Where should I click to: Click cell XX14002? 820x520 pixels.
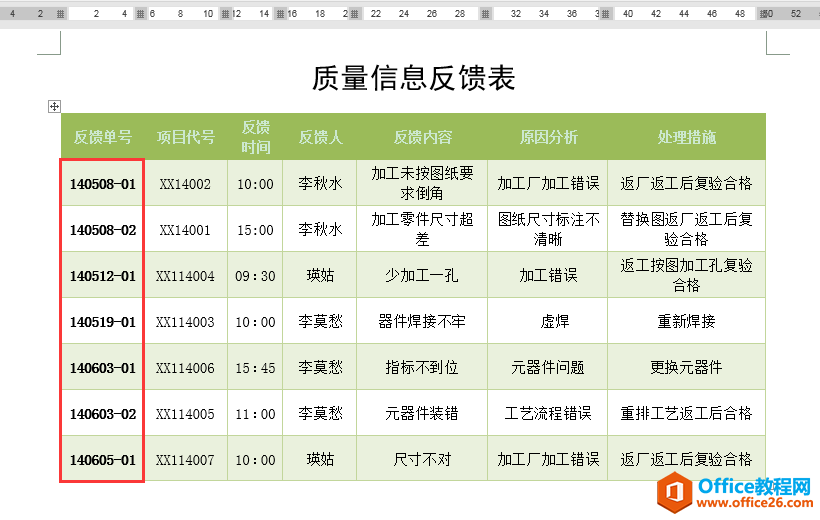point(185,184)
